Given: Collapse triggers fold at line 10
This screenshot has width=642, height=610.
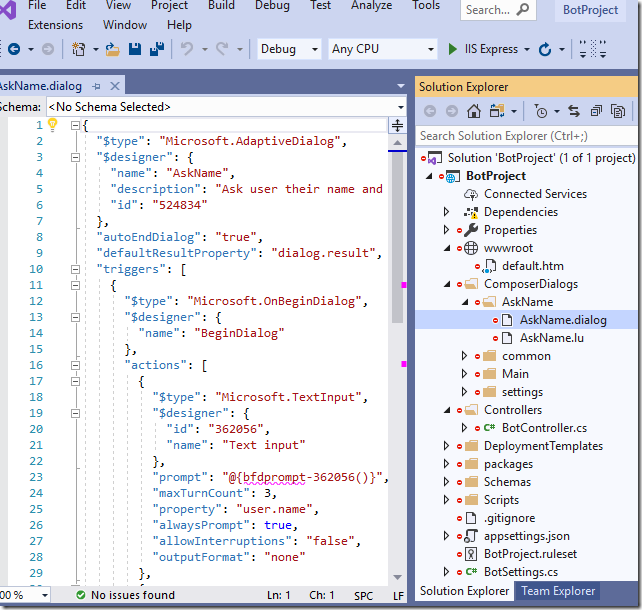Looking at the screenshot, I should [x=75, y=269].
